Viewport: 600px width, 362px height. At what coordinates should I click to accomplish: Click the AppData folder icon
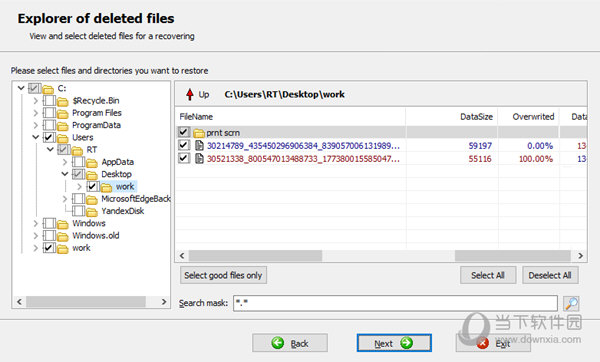click(92, 162)
